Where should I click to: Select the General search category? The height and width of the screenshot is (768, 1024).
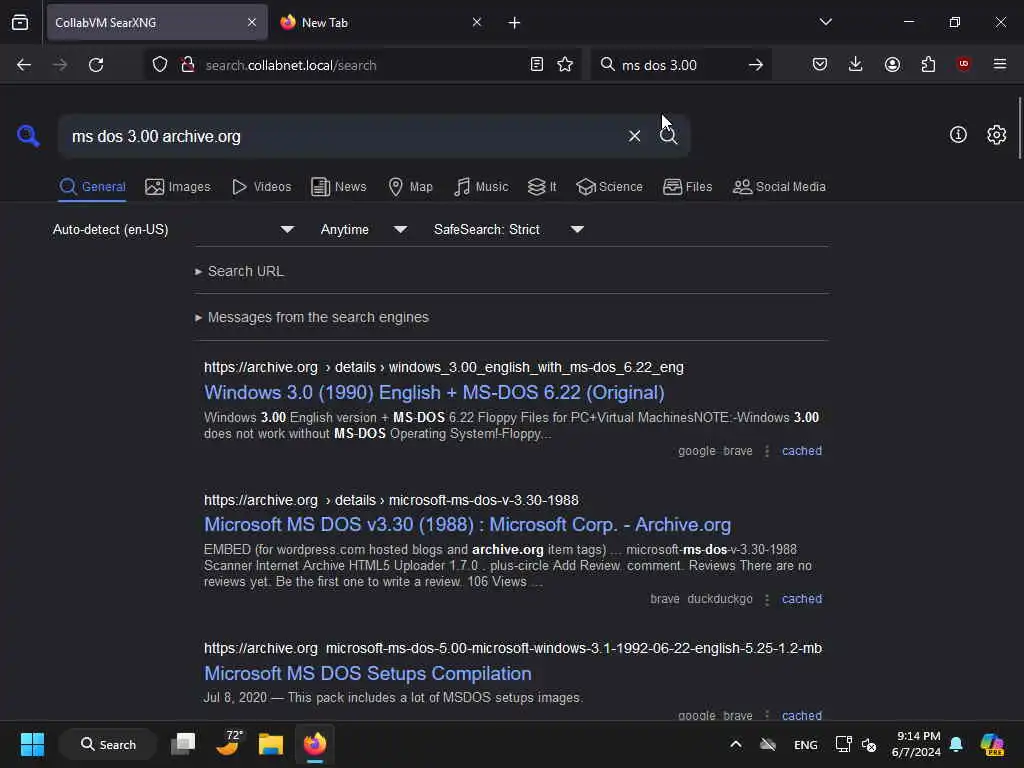(x=92, y=187)
